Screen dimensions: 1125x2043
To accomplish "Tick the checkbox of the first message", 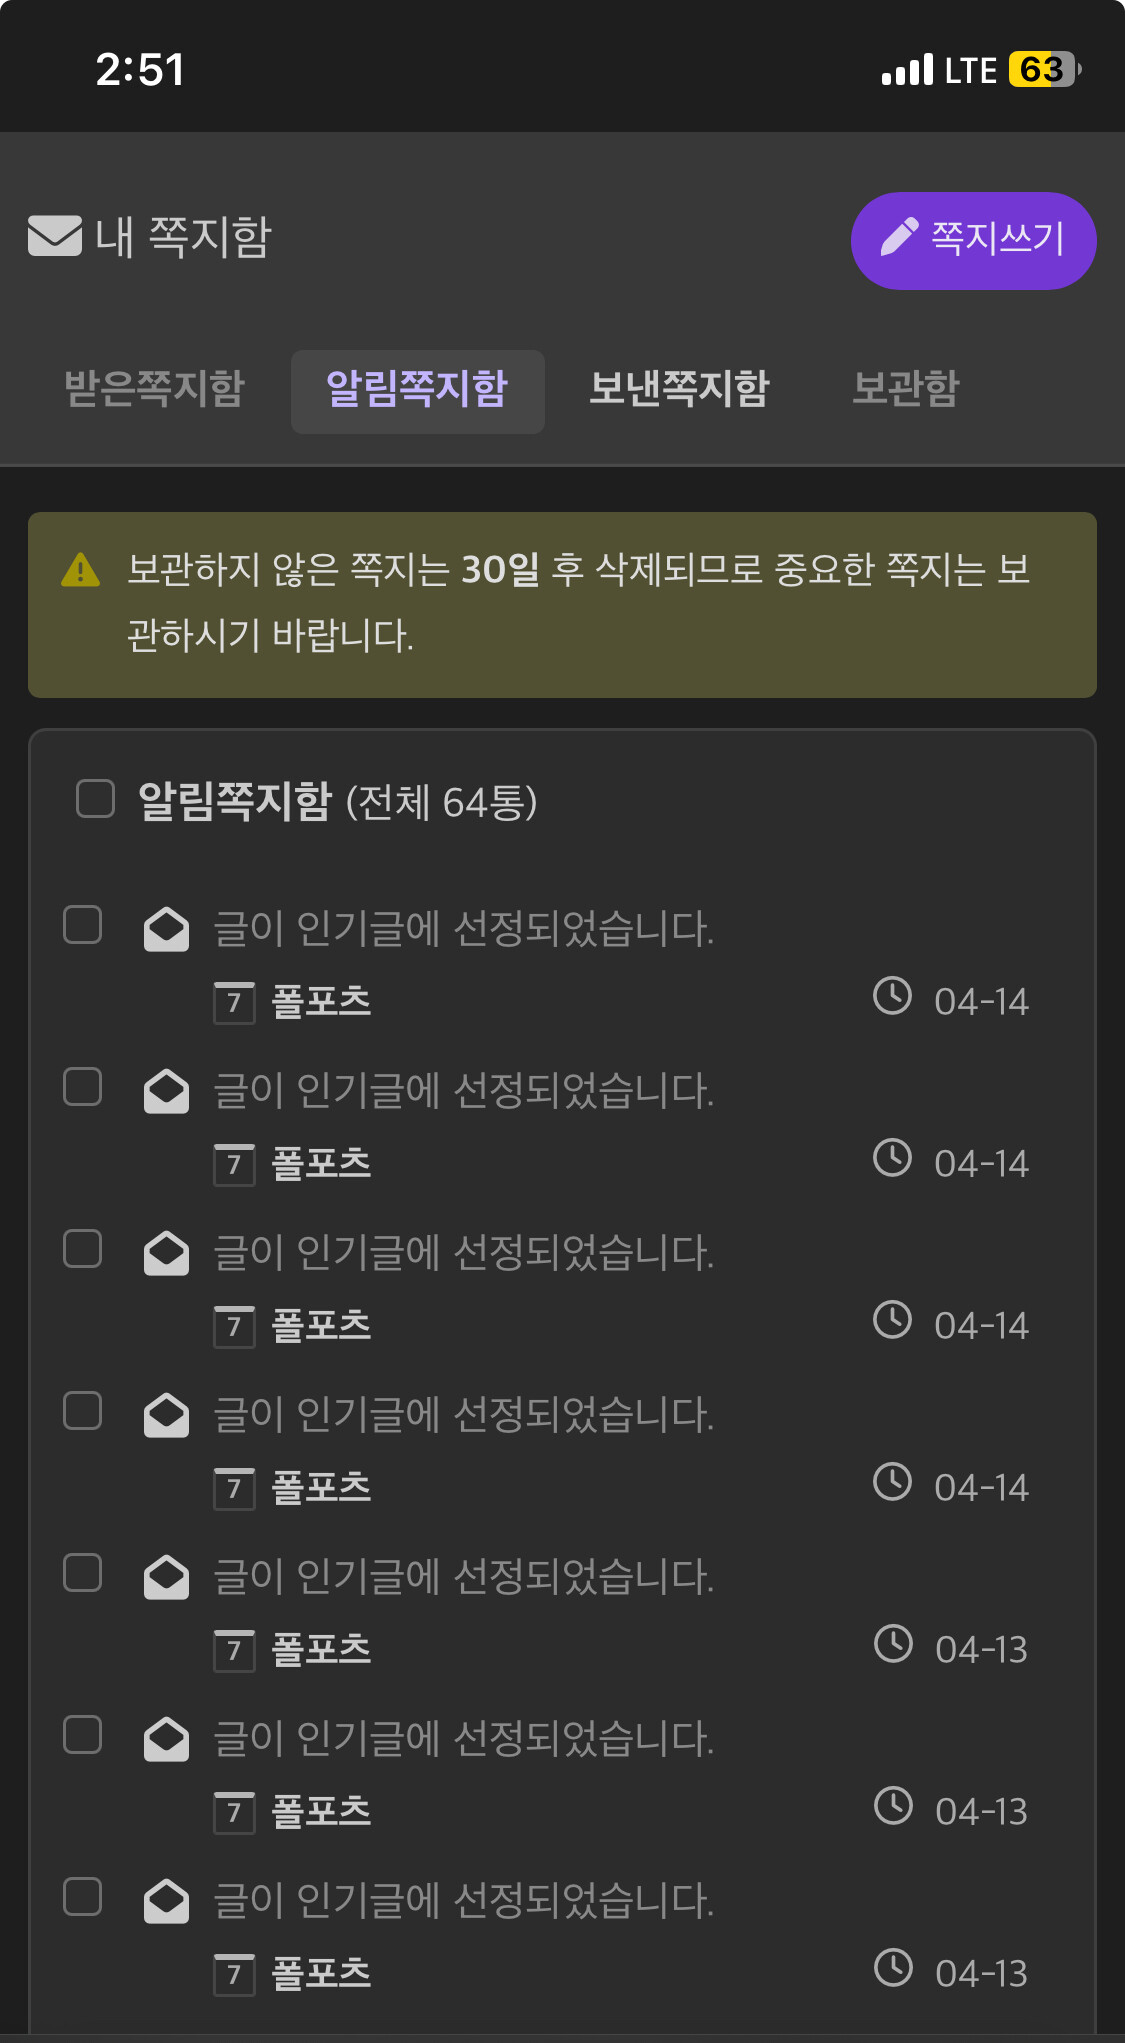I will (83, 925).
